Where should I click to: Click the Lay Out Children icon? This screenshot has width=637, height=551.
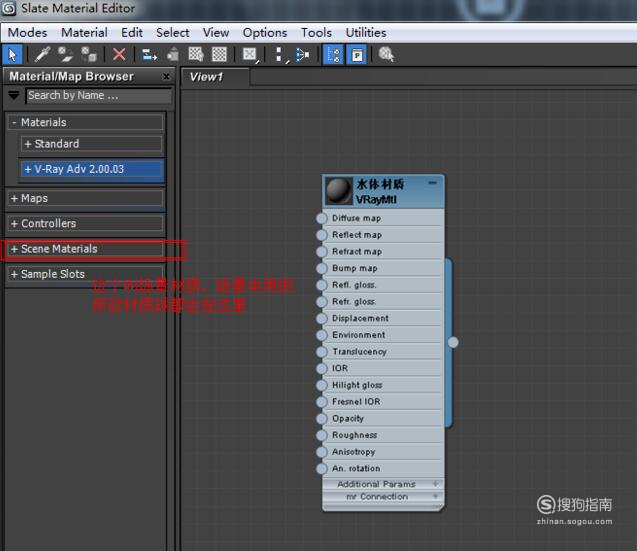[x=303, y=54]
